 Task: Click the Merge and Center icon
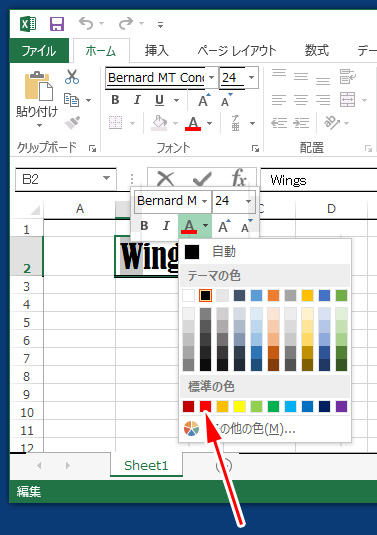[348, 100]
